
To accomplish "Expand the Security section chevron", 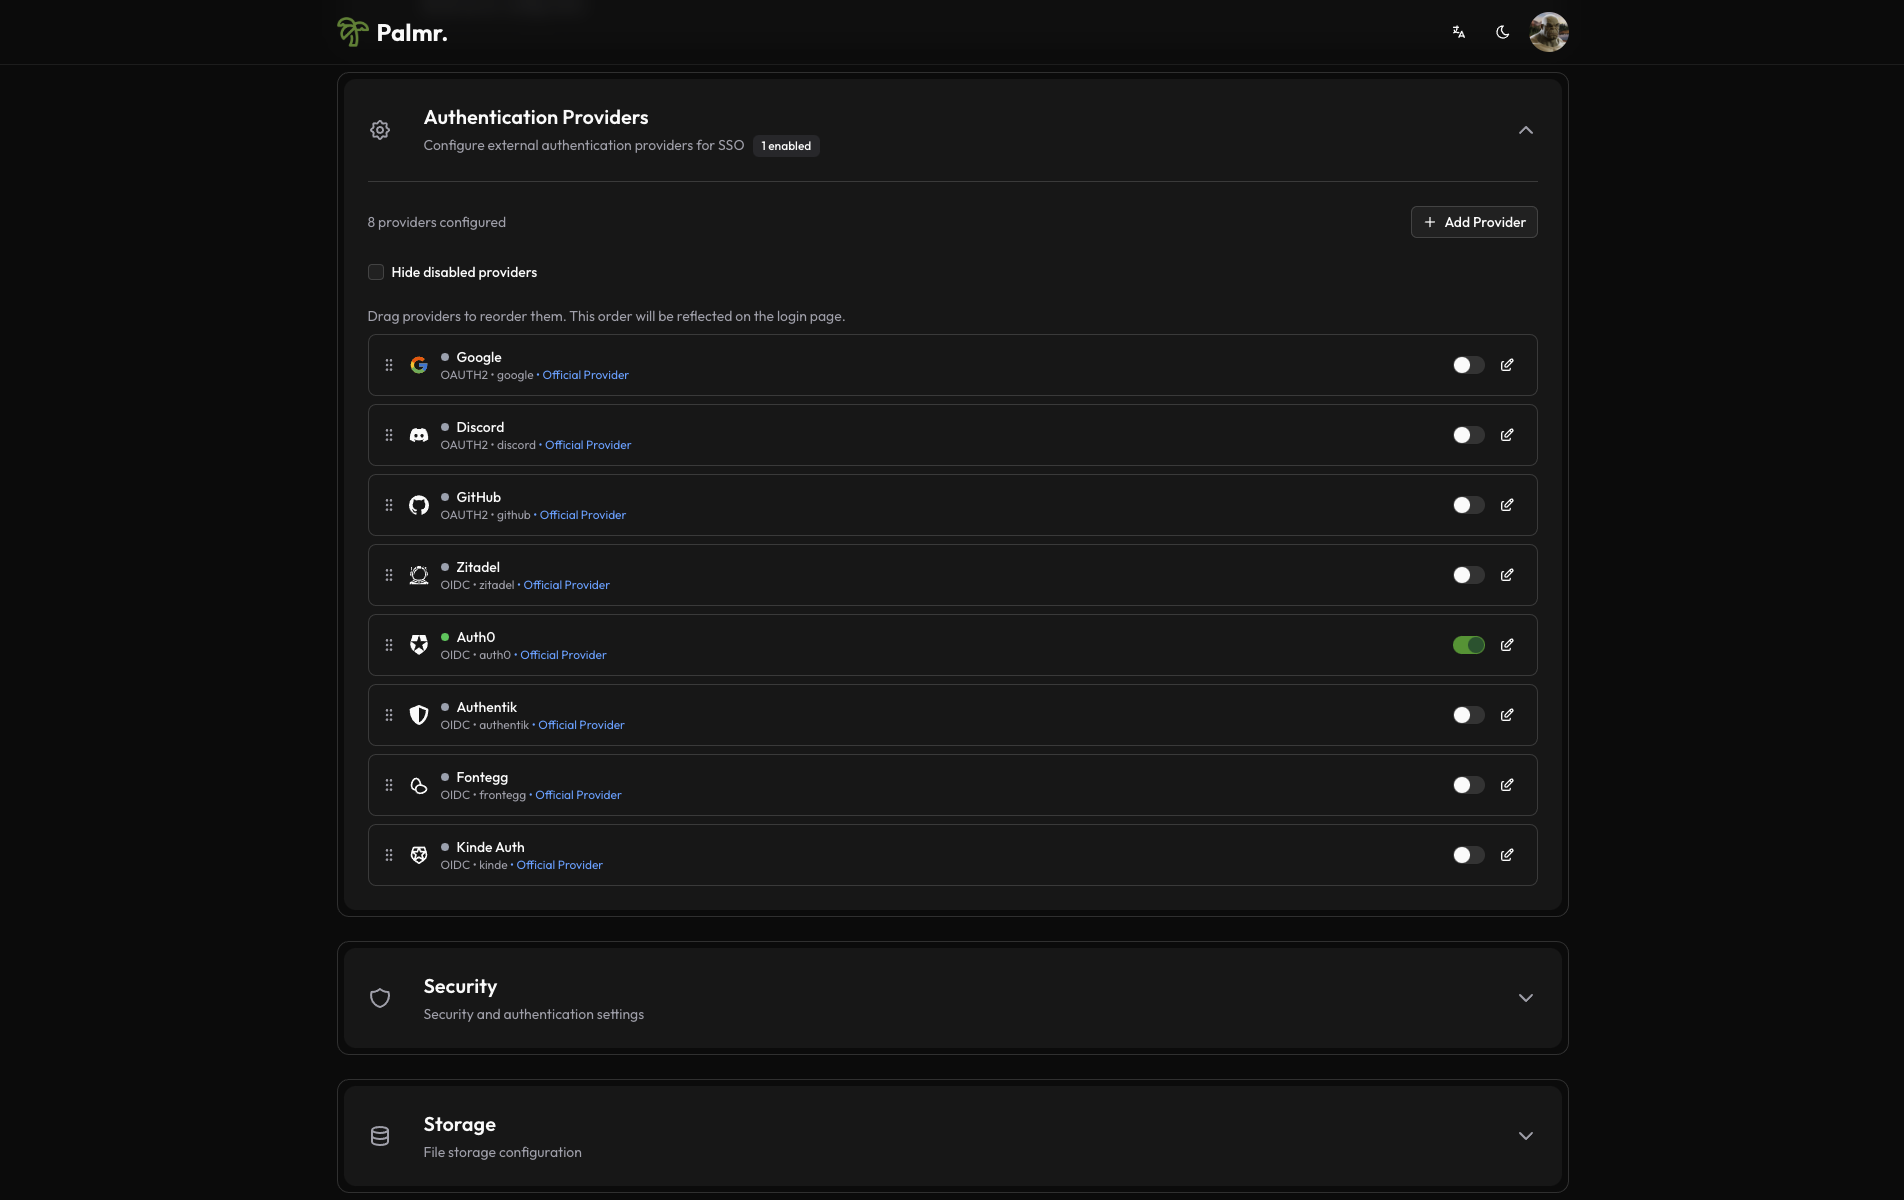I will pyautogui.click(x=1526, y=998).
